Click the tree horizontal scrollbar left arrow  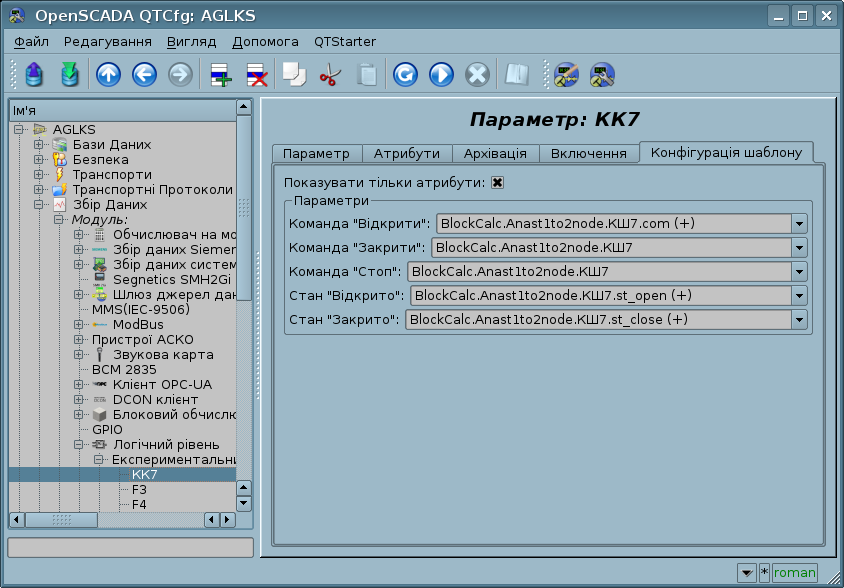click(x=17, y=520)
